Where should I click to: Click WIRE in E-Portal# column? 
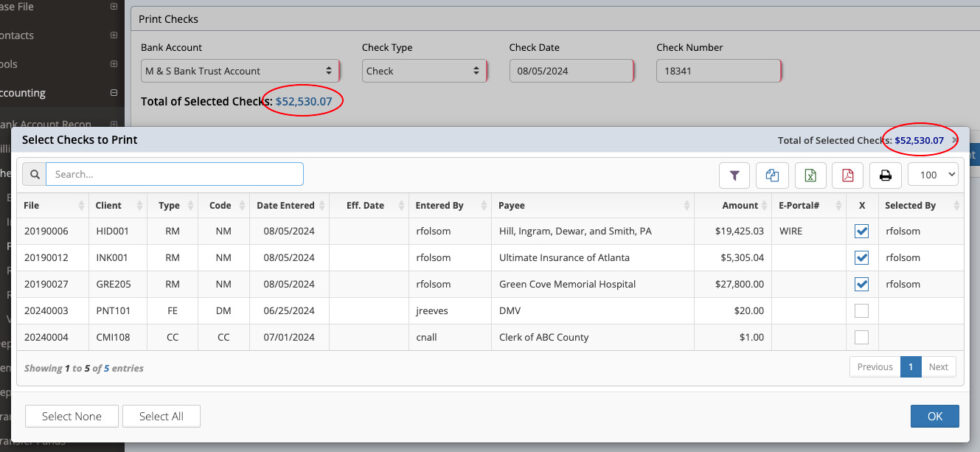791,231
